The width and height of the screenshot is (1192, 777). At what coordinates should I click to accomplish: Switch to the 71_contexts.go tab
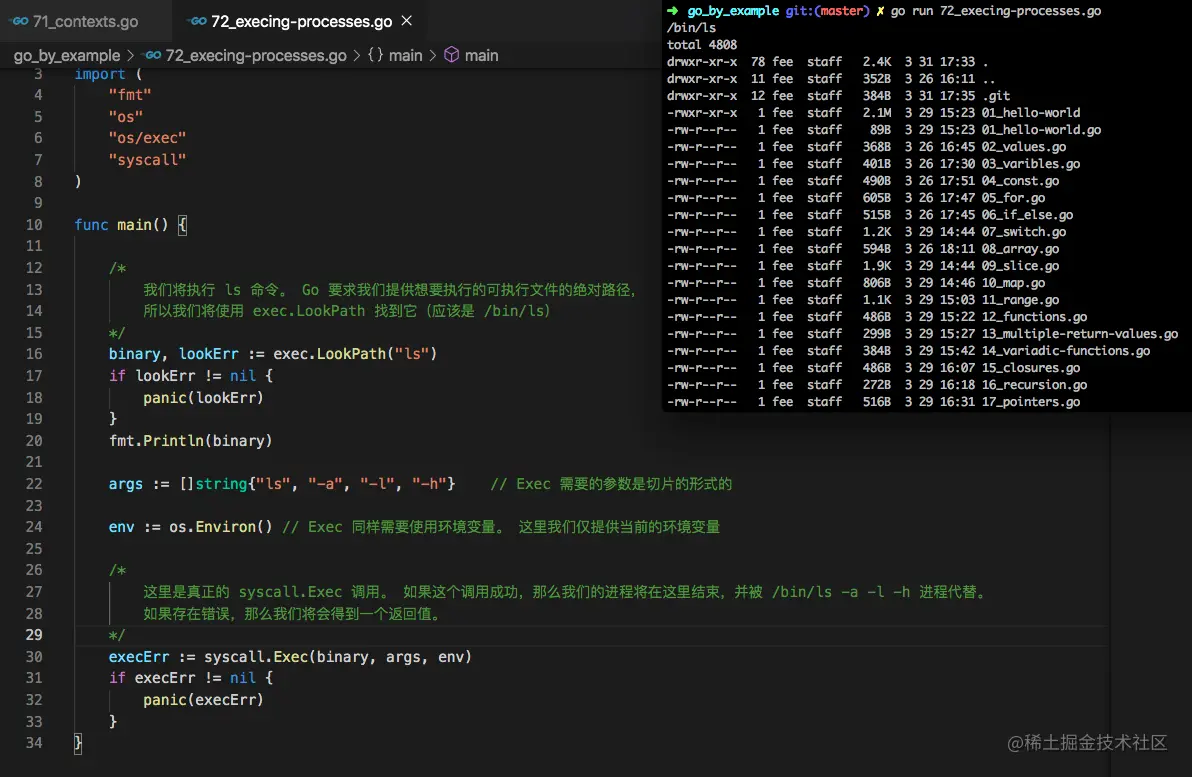[x=74, y=21]
